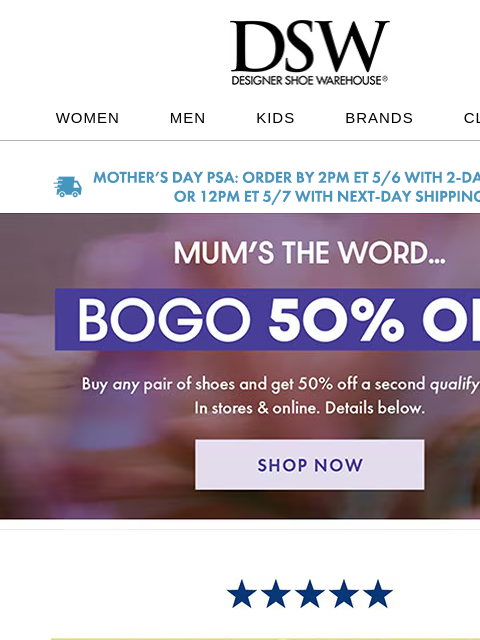Click the next-day shipping notice line
480x640 pixels.
click(327, 196)
